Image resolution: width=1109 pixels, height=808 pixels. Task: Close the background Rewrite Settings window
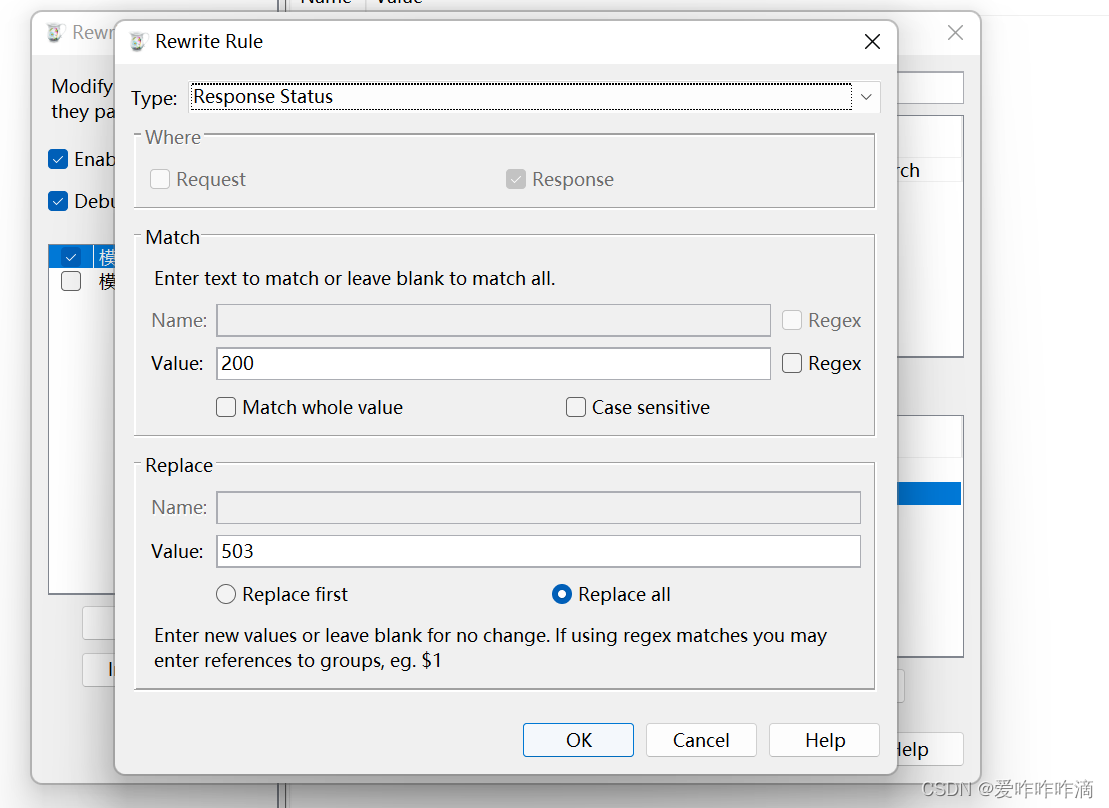[956, 33]
